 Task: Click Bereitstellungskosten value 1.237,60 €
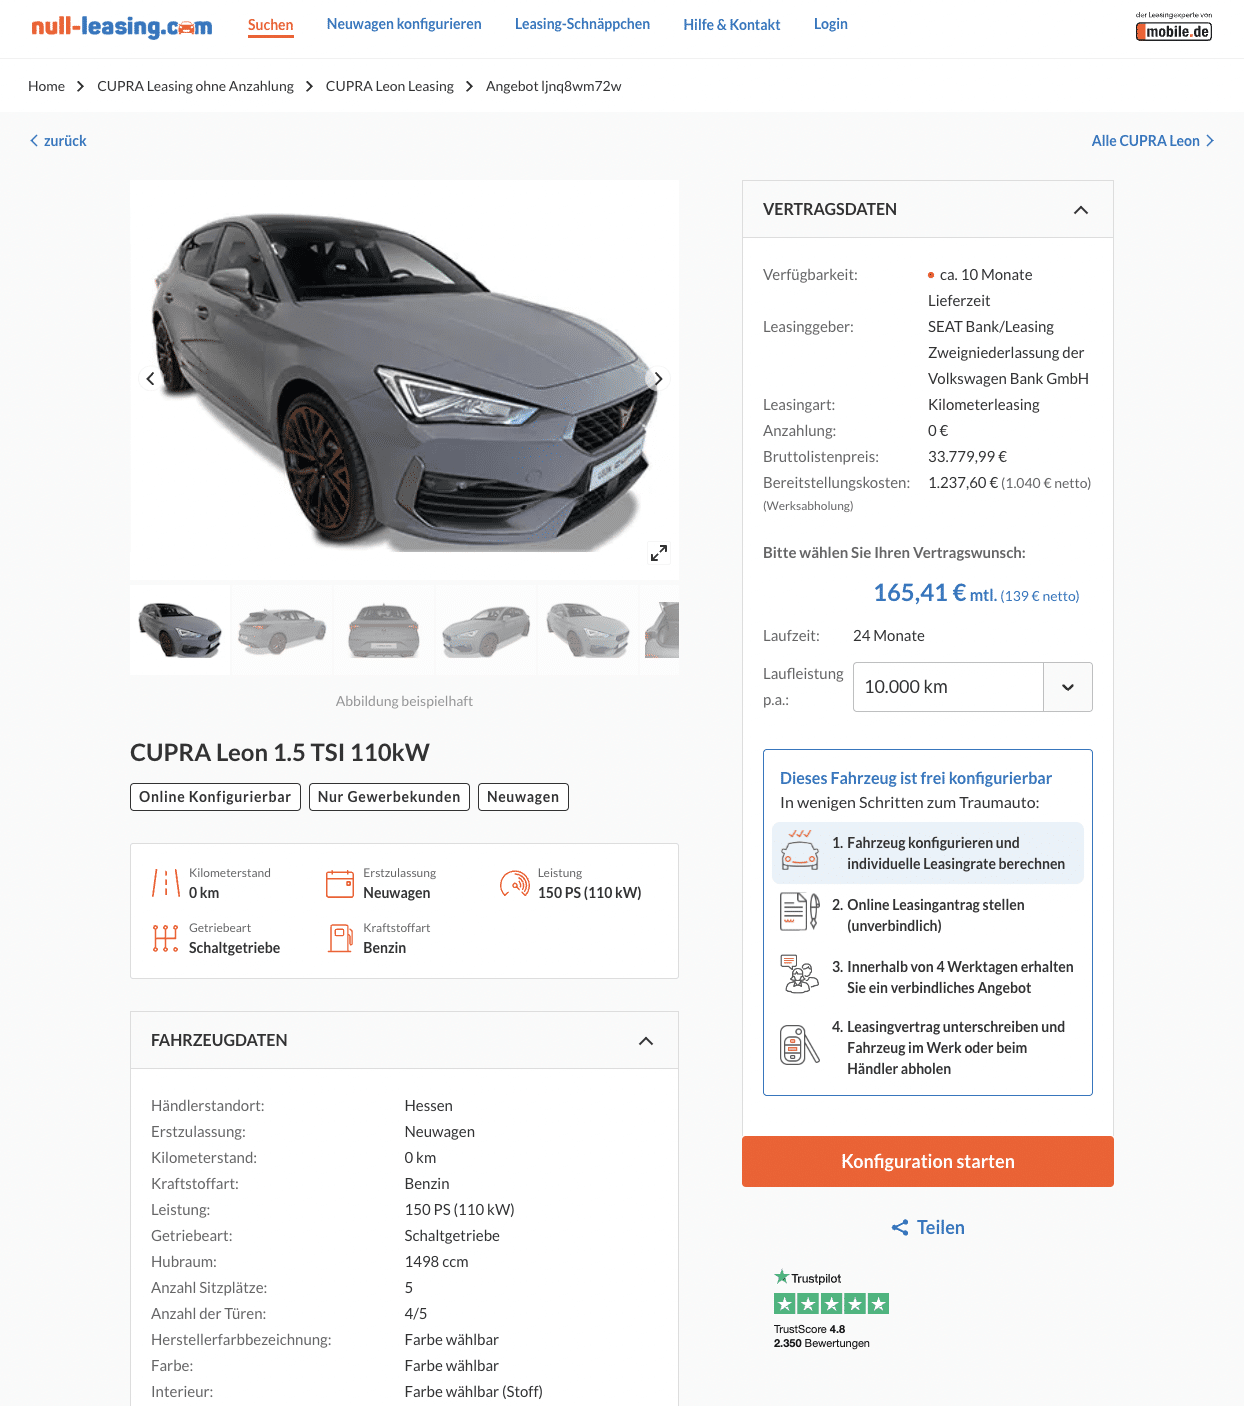tap(963, 483)
